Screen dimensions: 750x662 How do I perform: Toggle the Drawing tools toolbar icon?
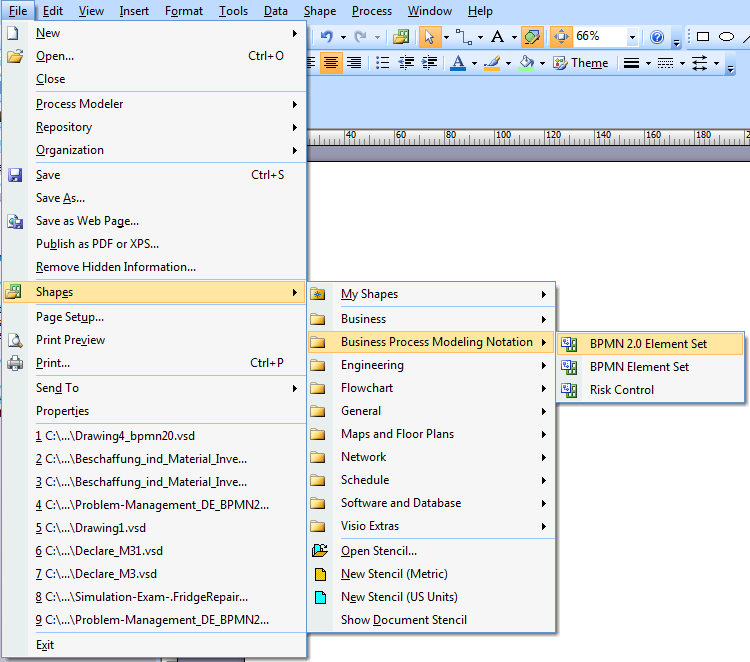pyautogui.click(x=532, y=37)
